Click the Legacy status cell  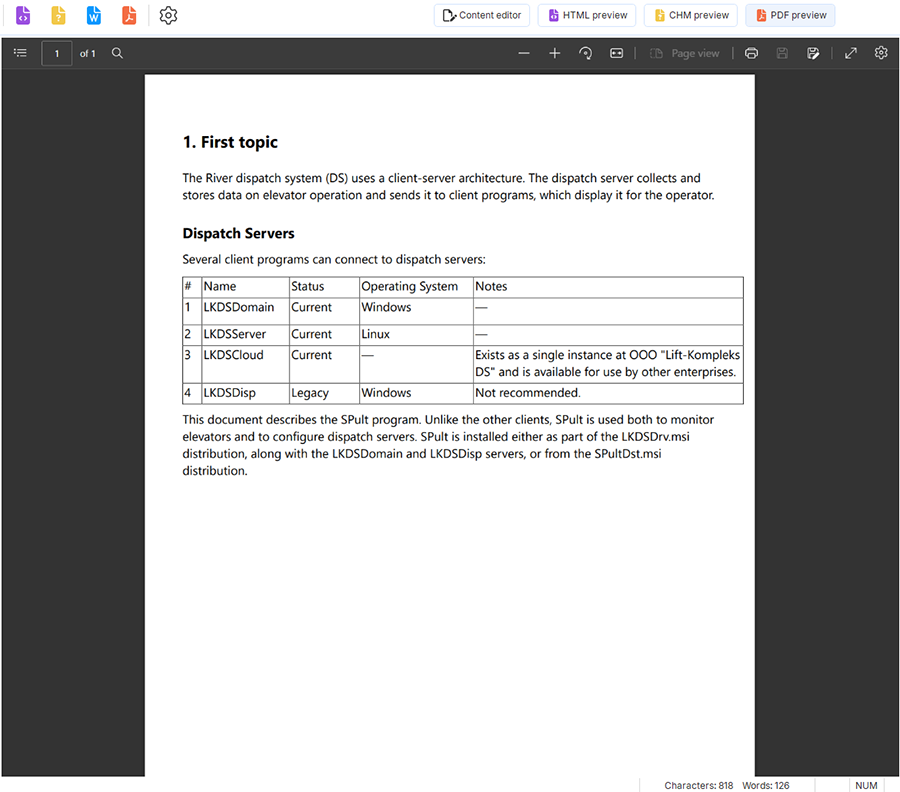324,394
